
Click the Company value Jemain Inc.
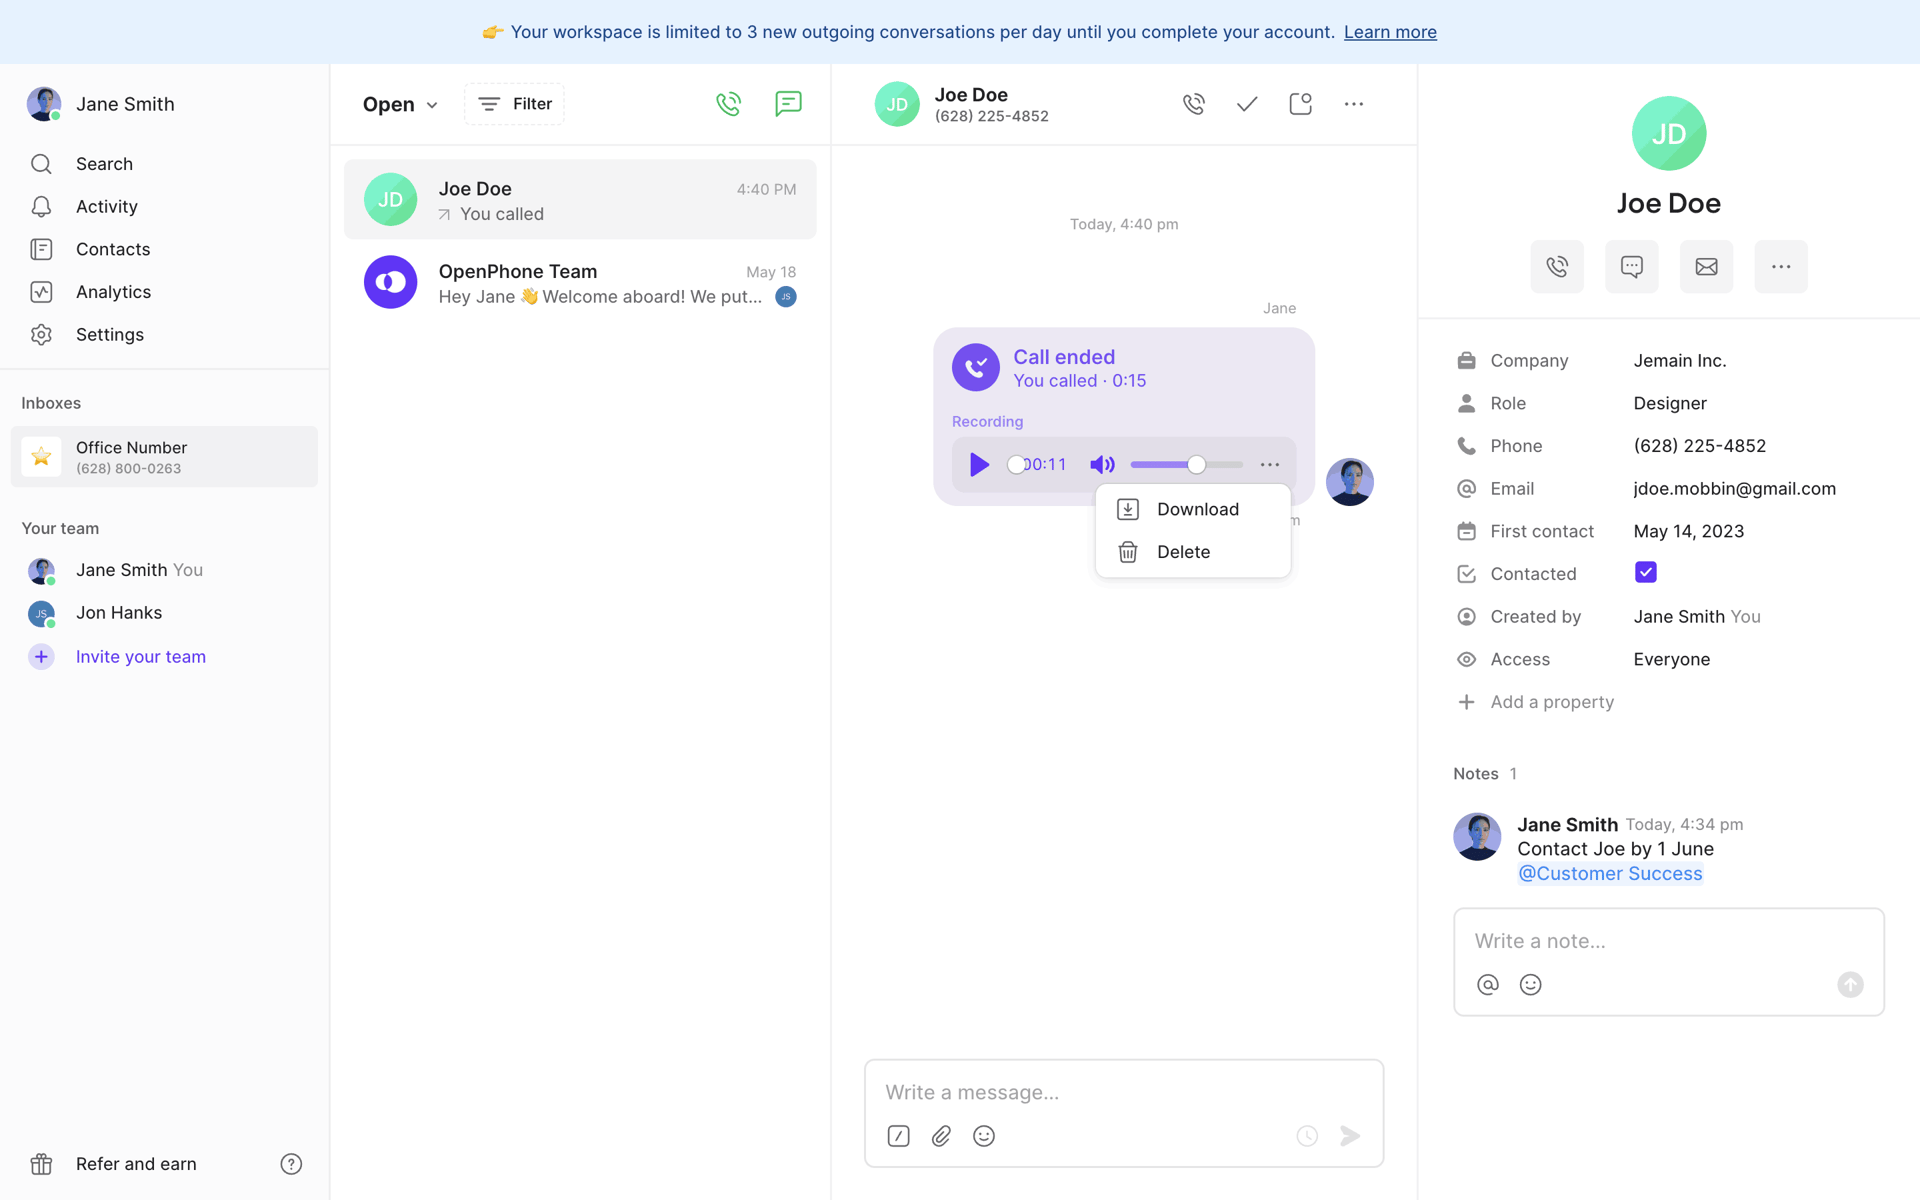1680,360
